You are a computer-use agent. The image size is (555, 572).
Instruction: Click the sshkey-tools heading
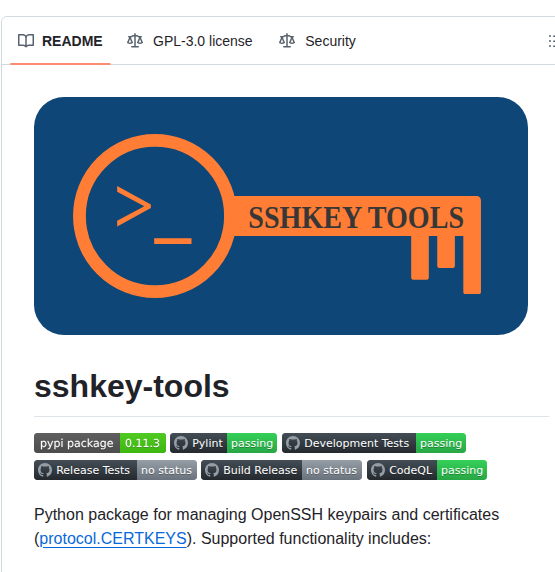tap(131, 387)
